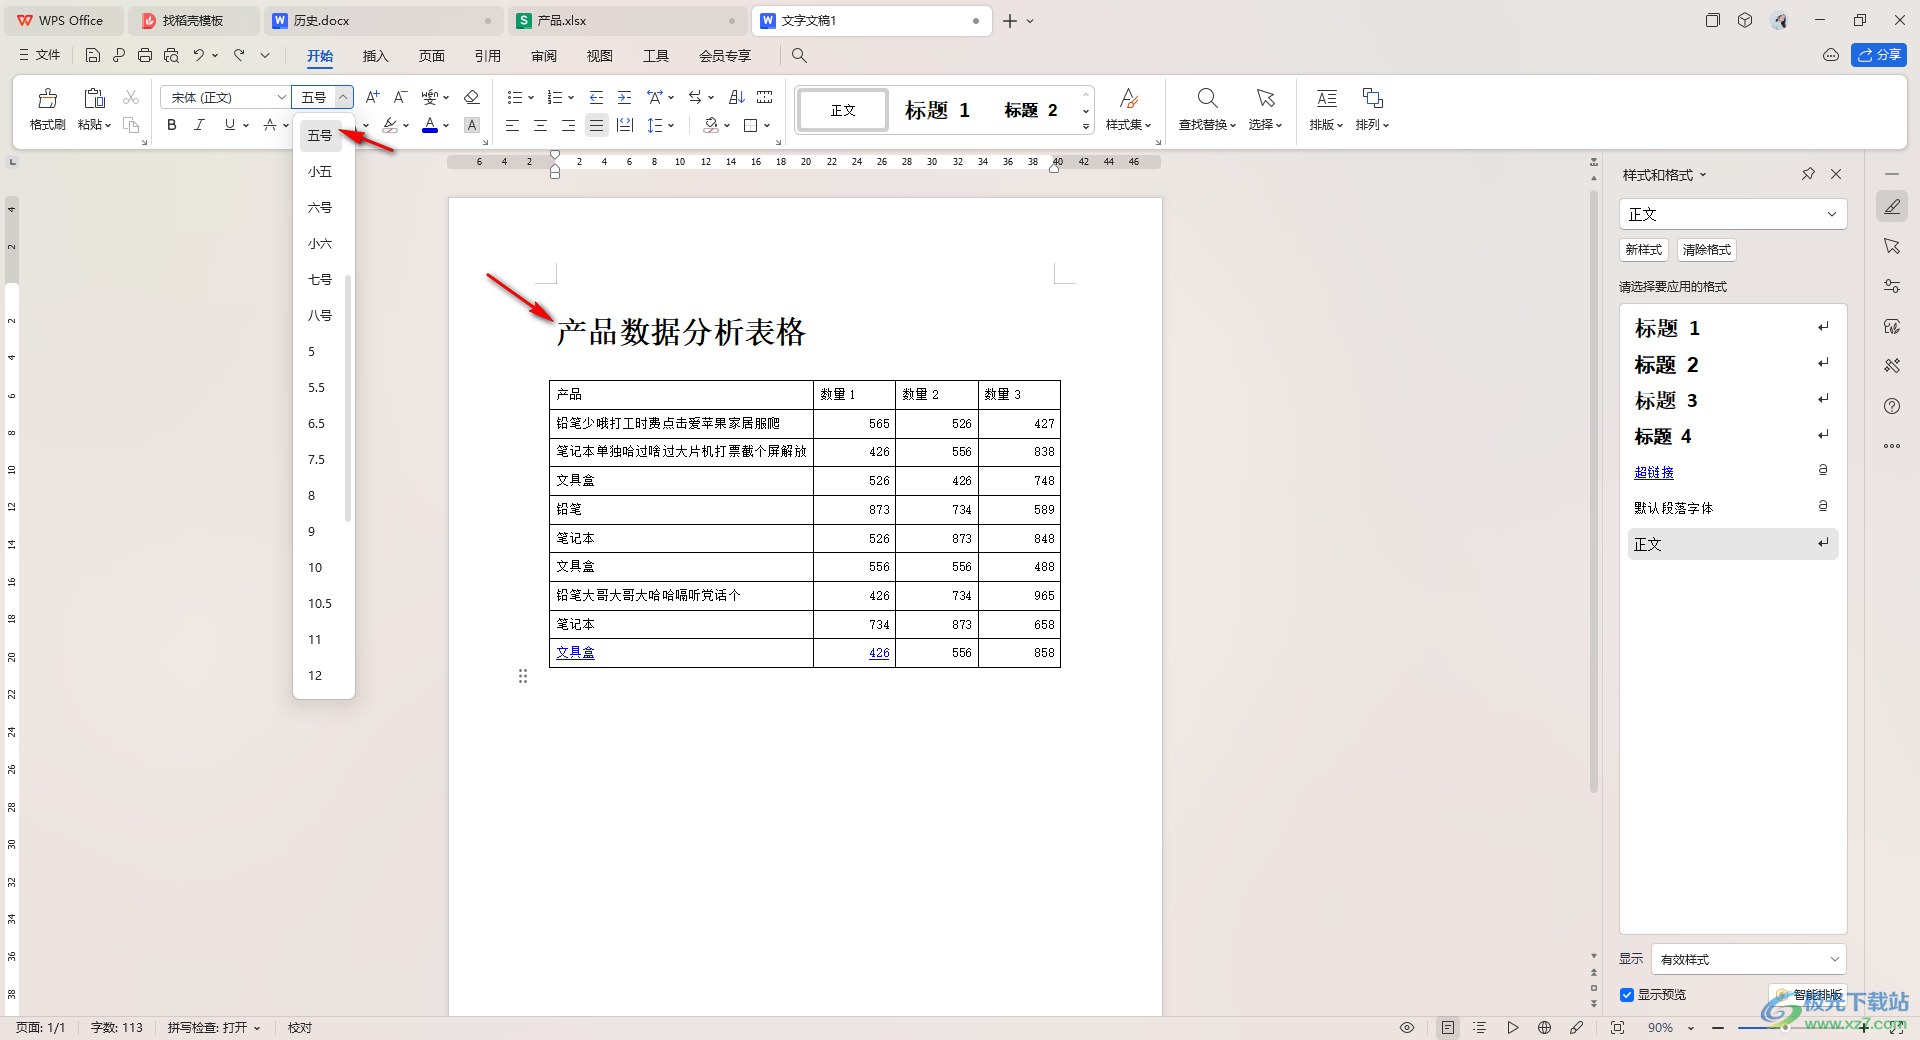The image size is (1920, 1040).
Task: Click the 文具盒 hyperlink in the table
Action: (x=575, y=653)
